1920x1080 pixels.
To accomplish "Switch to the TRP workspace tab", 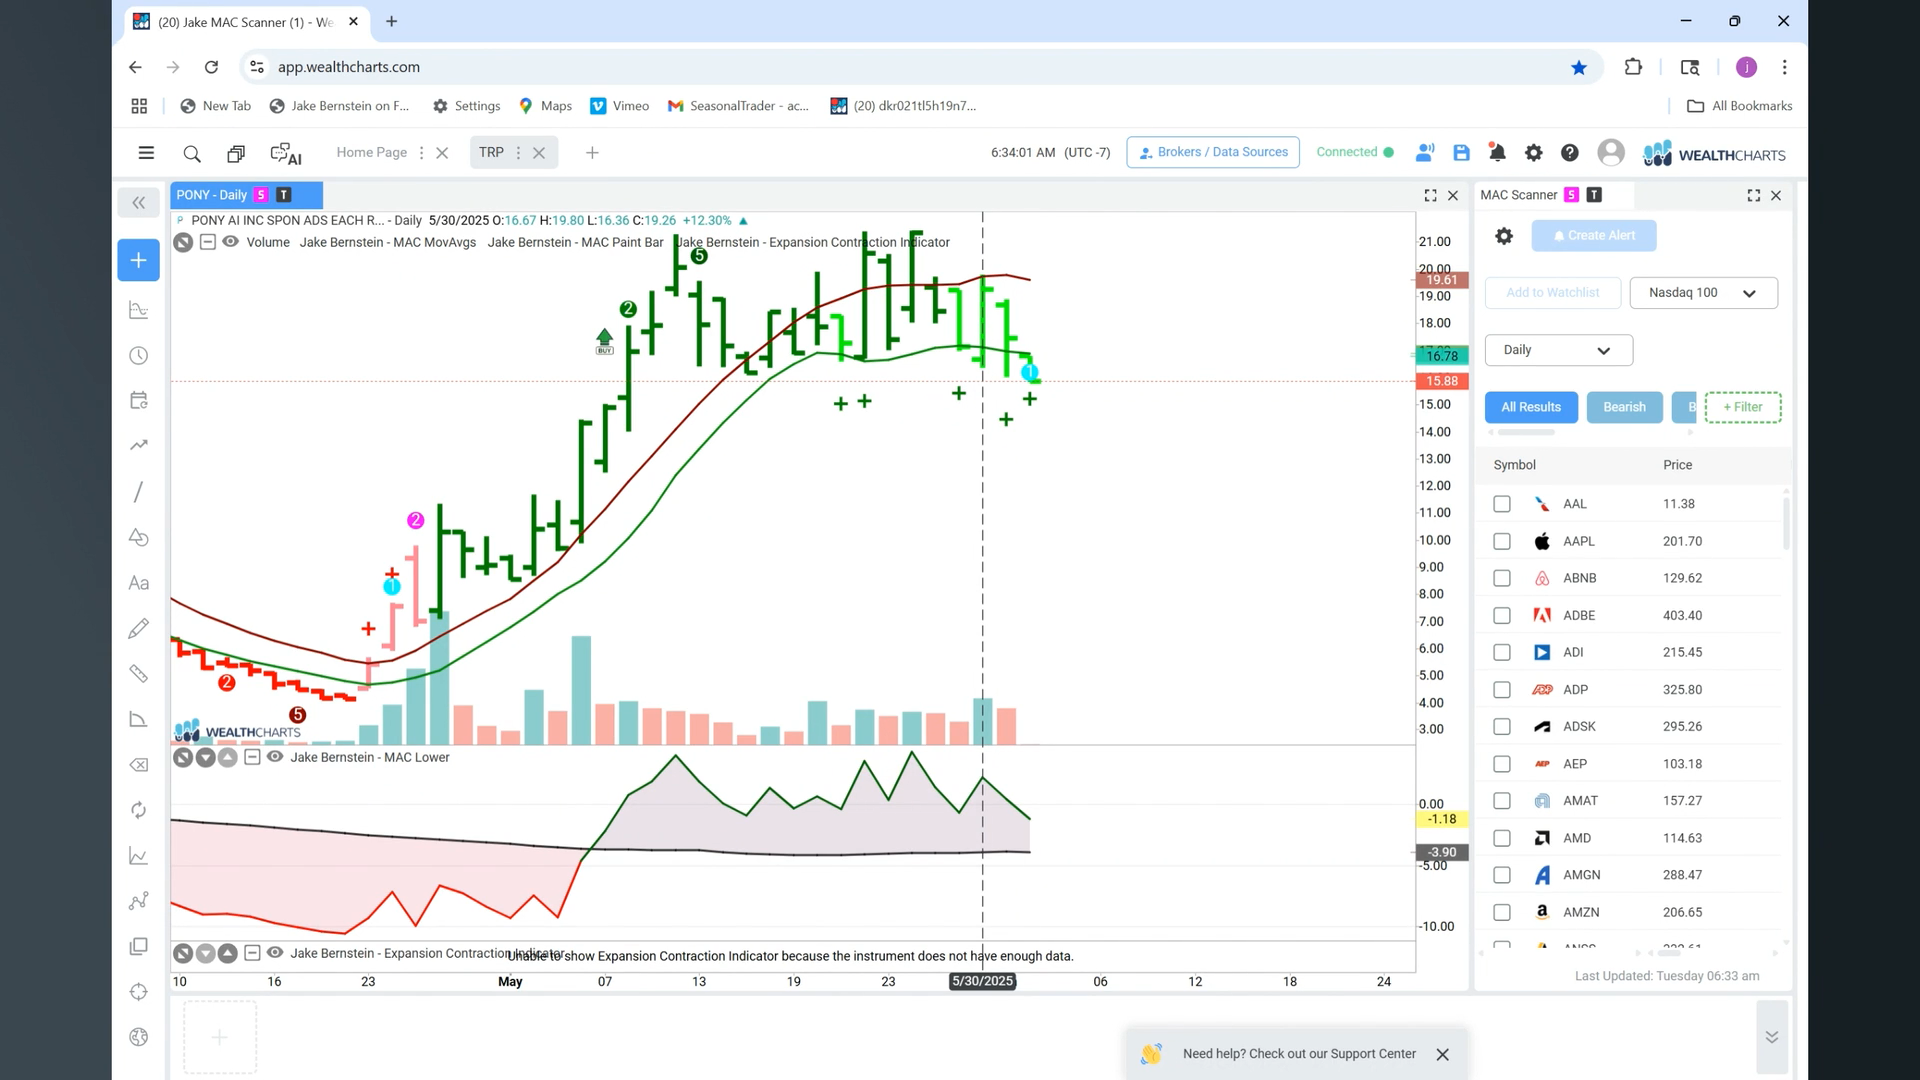I will [x=491, y=152].
